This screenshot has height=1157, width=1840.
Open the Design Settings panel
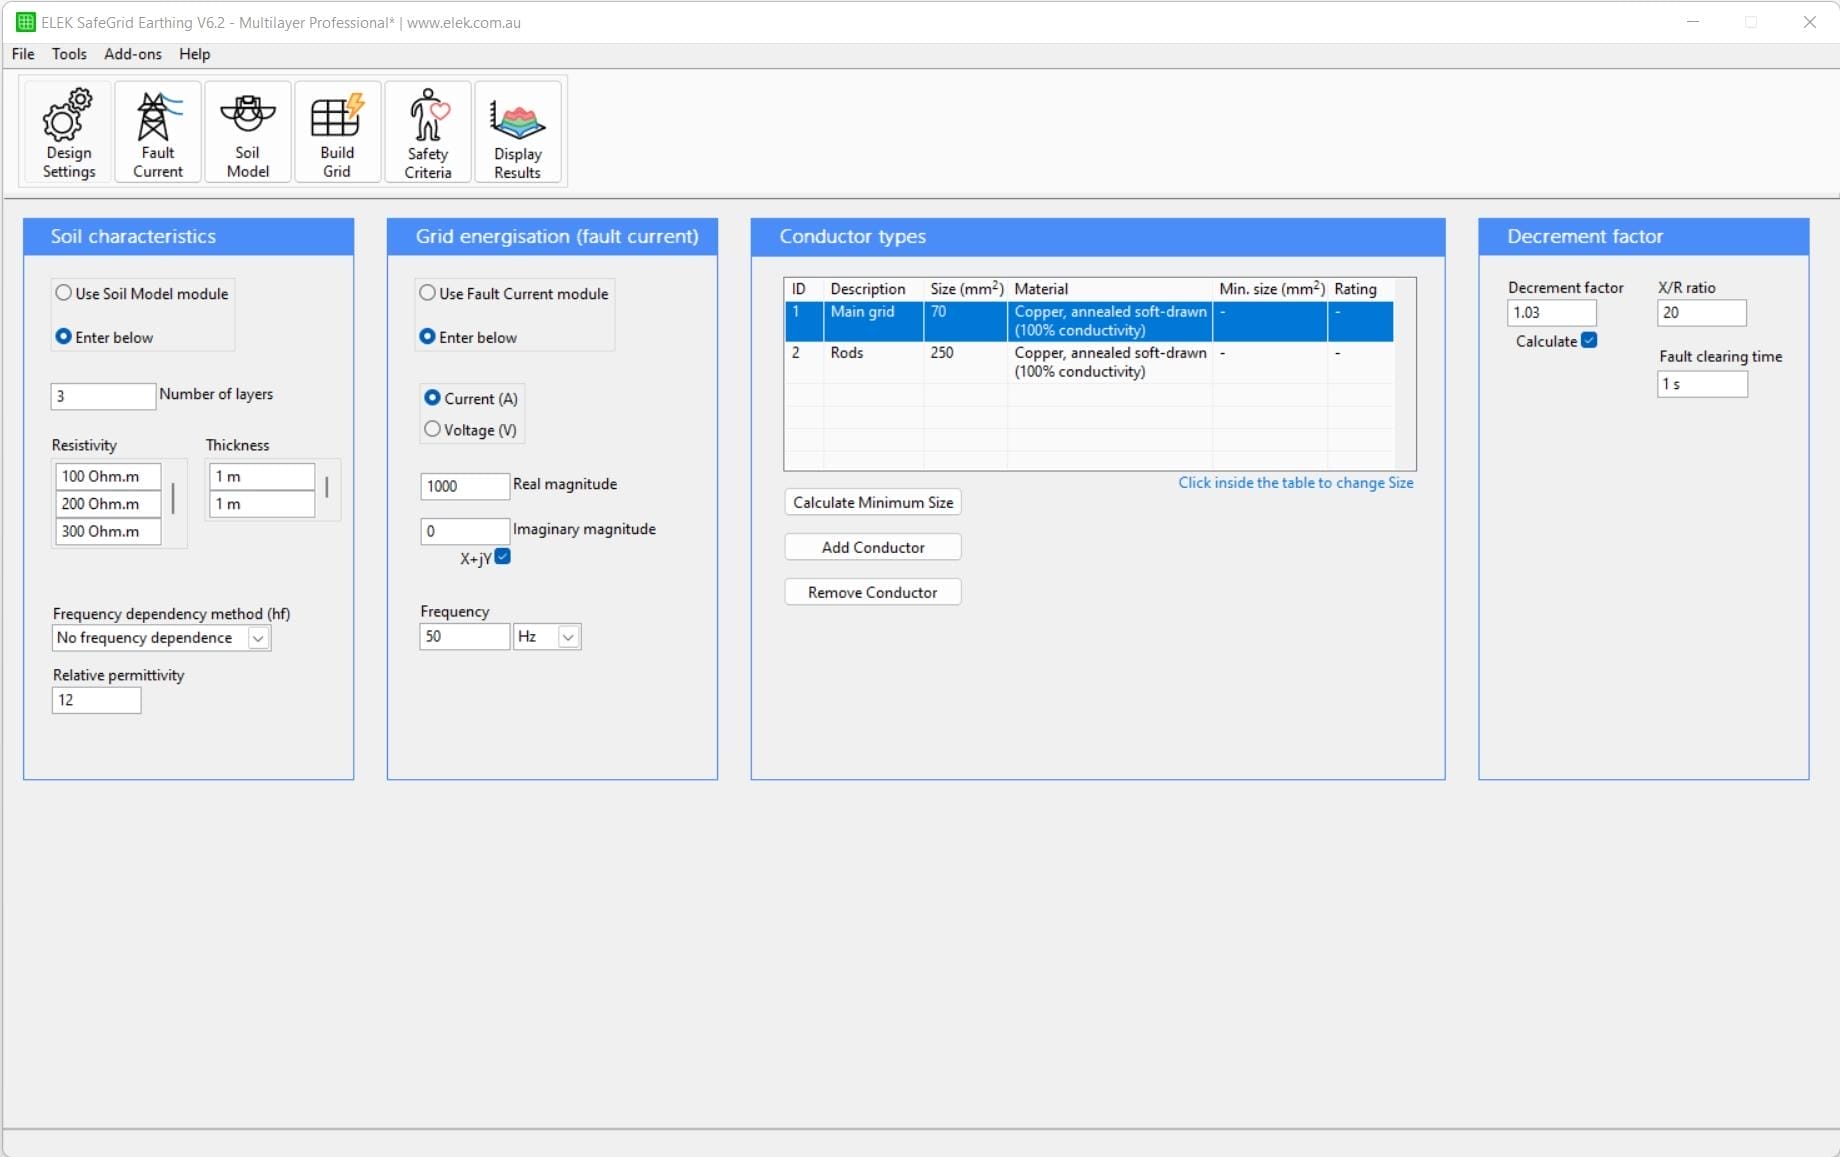[x=66, y=132]
